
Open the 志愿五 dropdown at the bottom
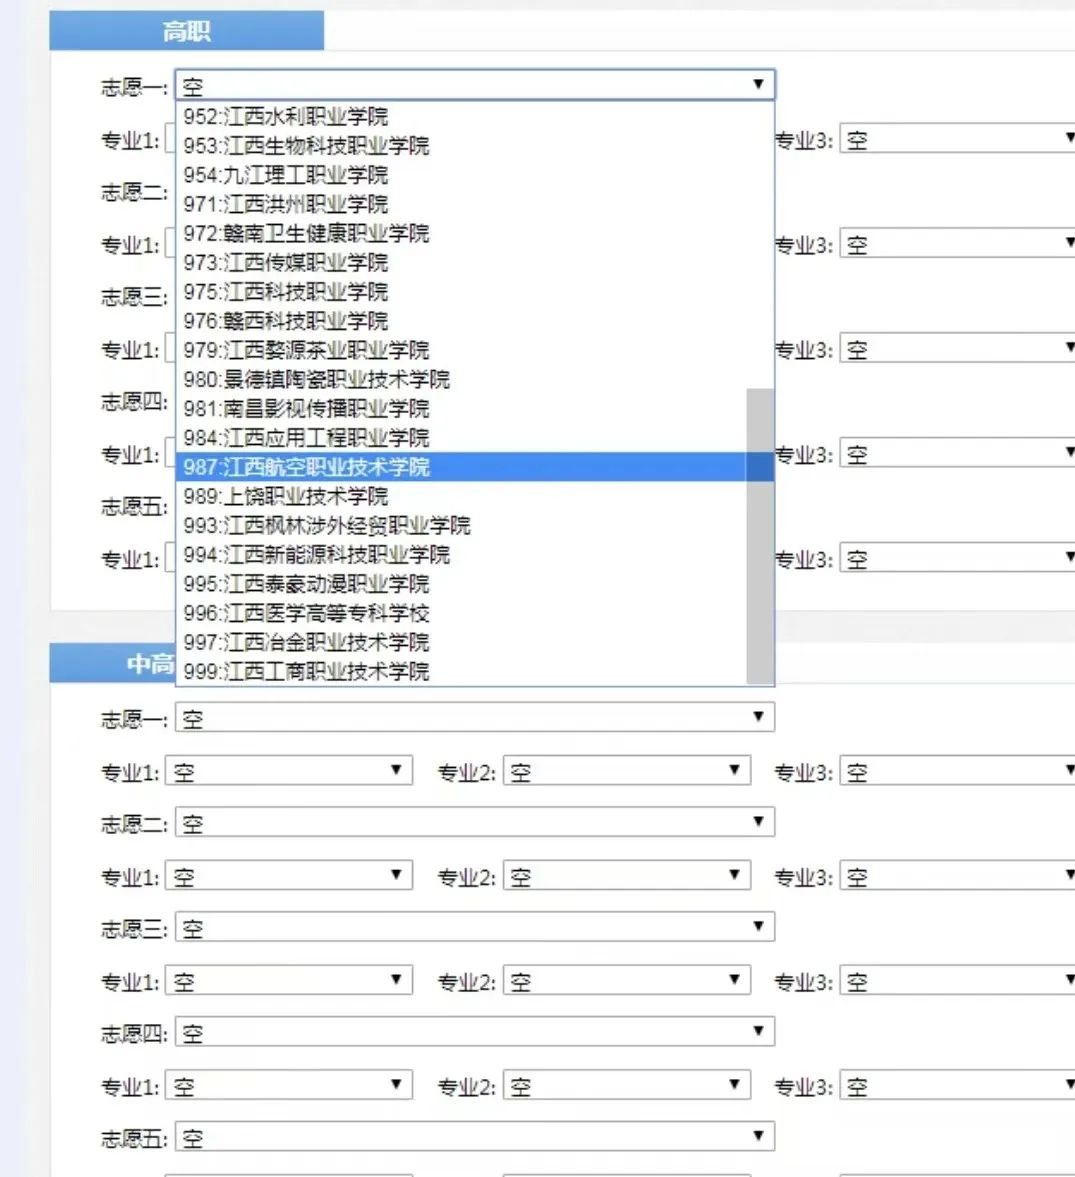(472, 1136)
